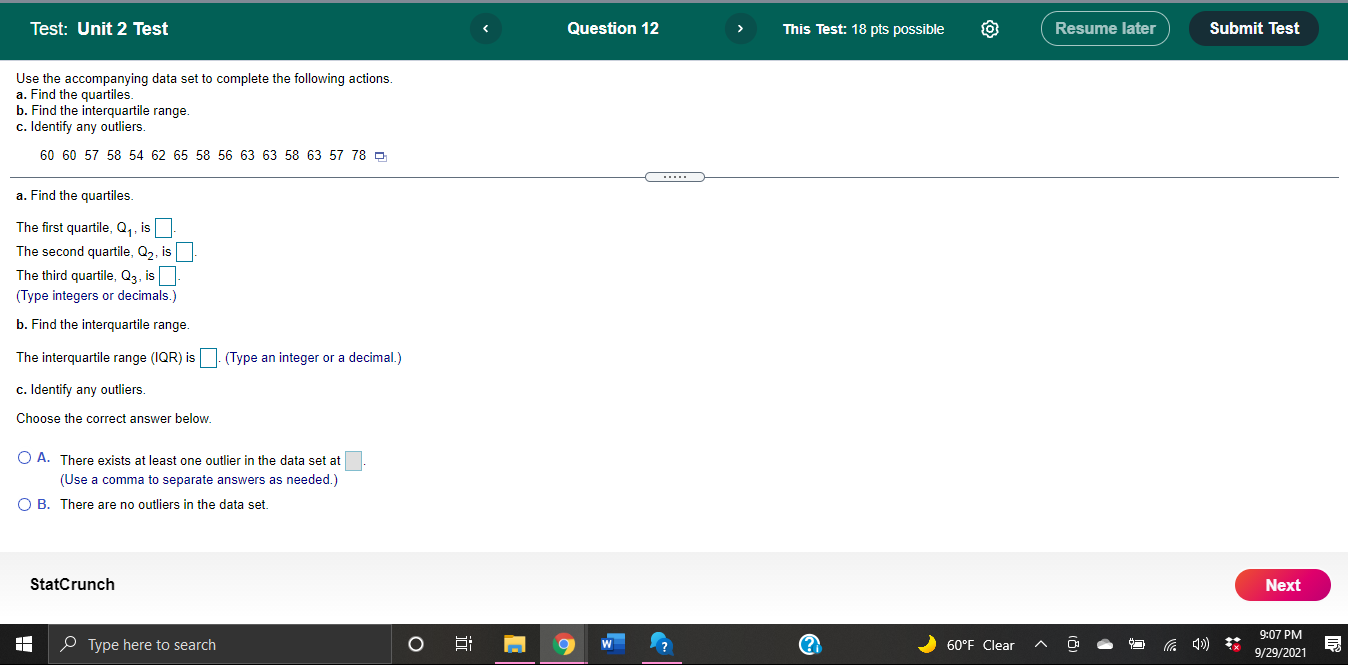
Task: Open StatCrunch
Action: coord(70,584)
